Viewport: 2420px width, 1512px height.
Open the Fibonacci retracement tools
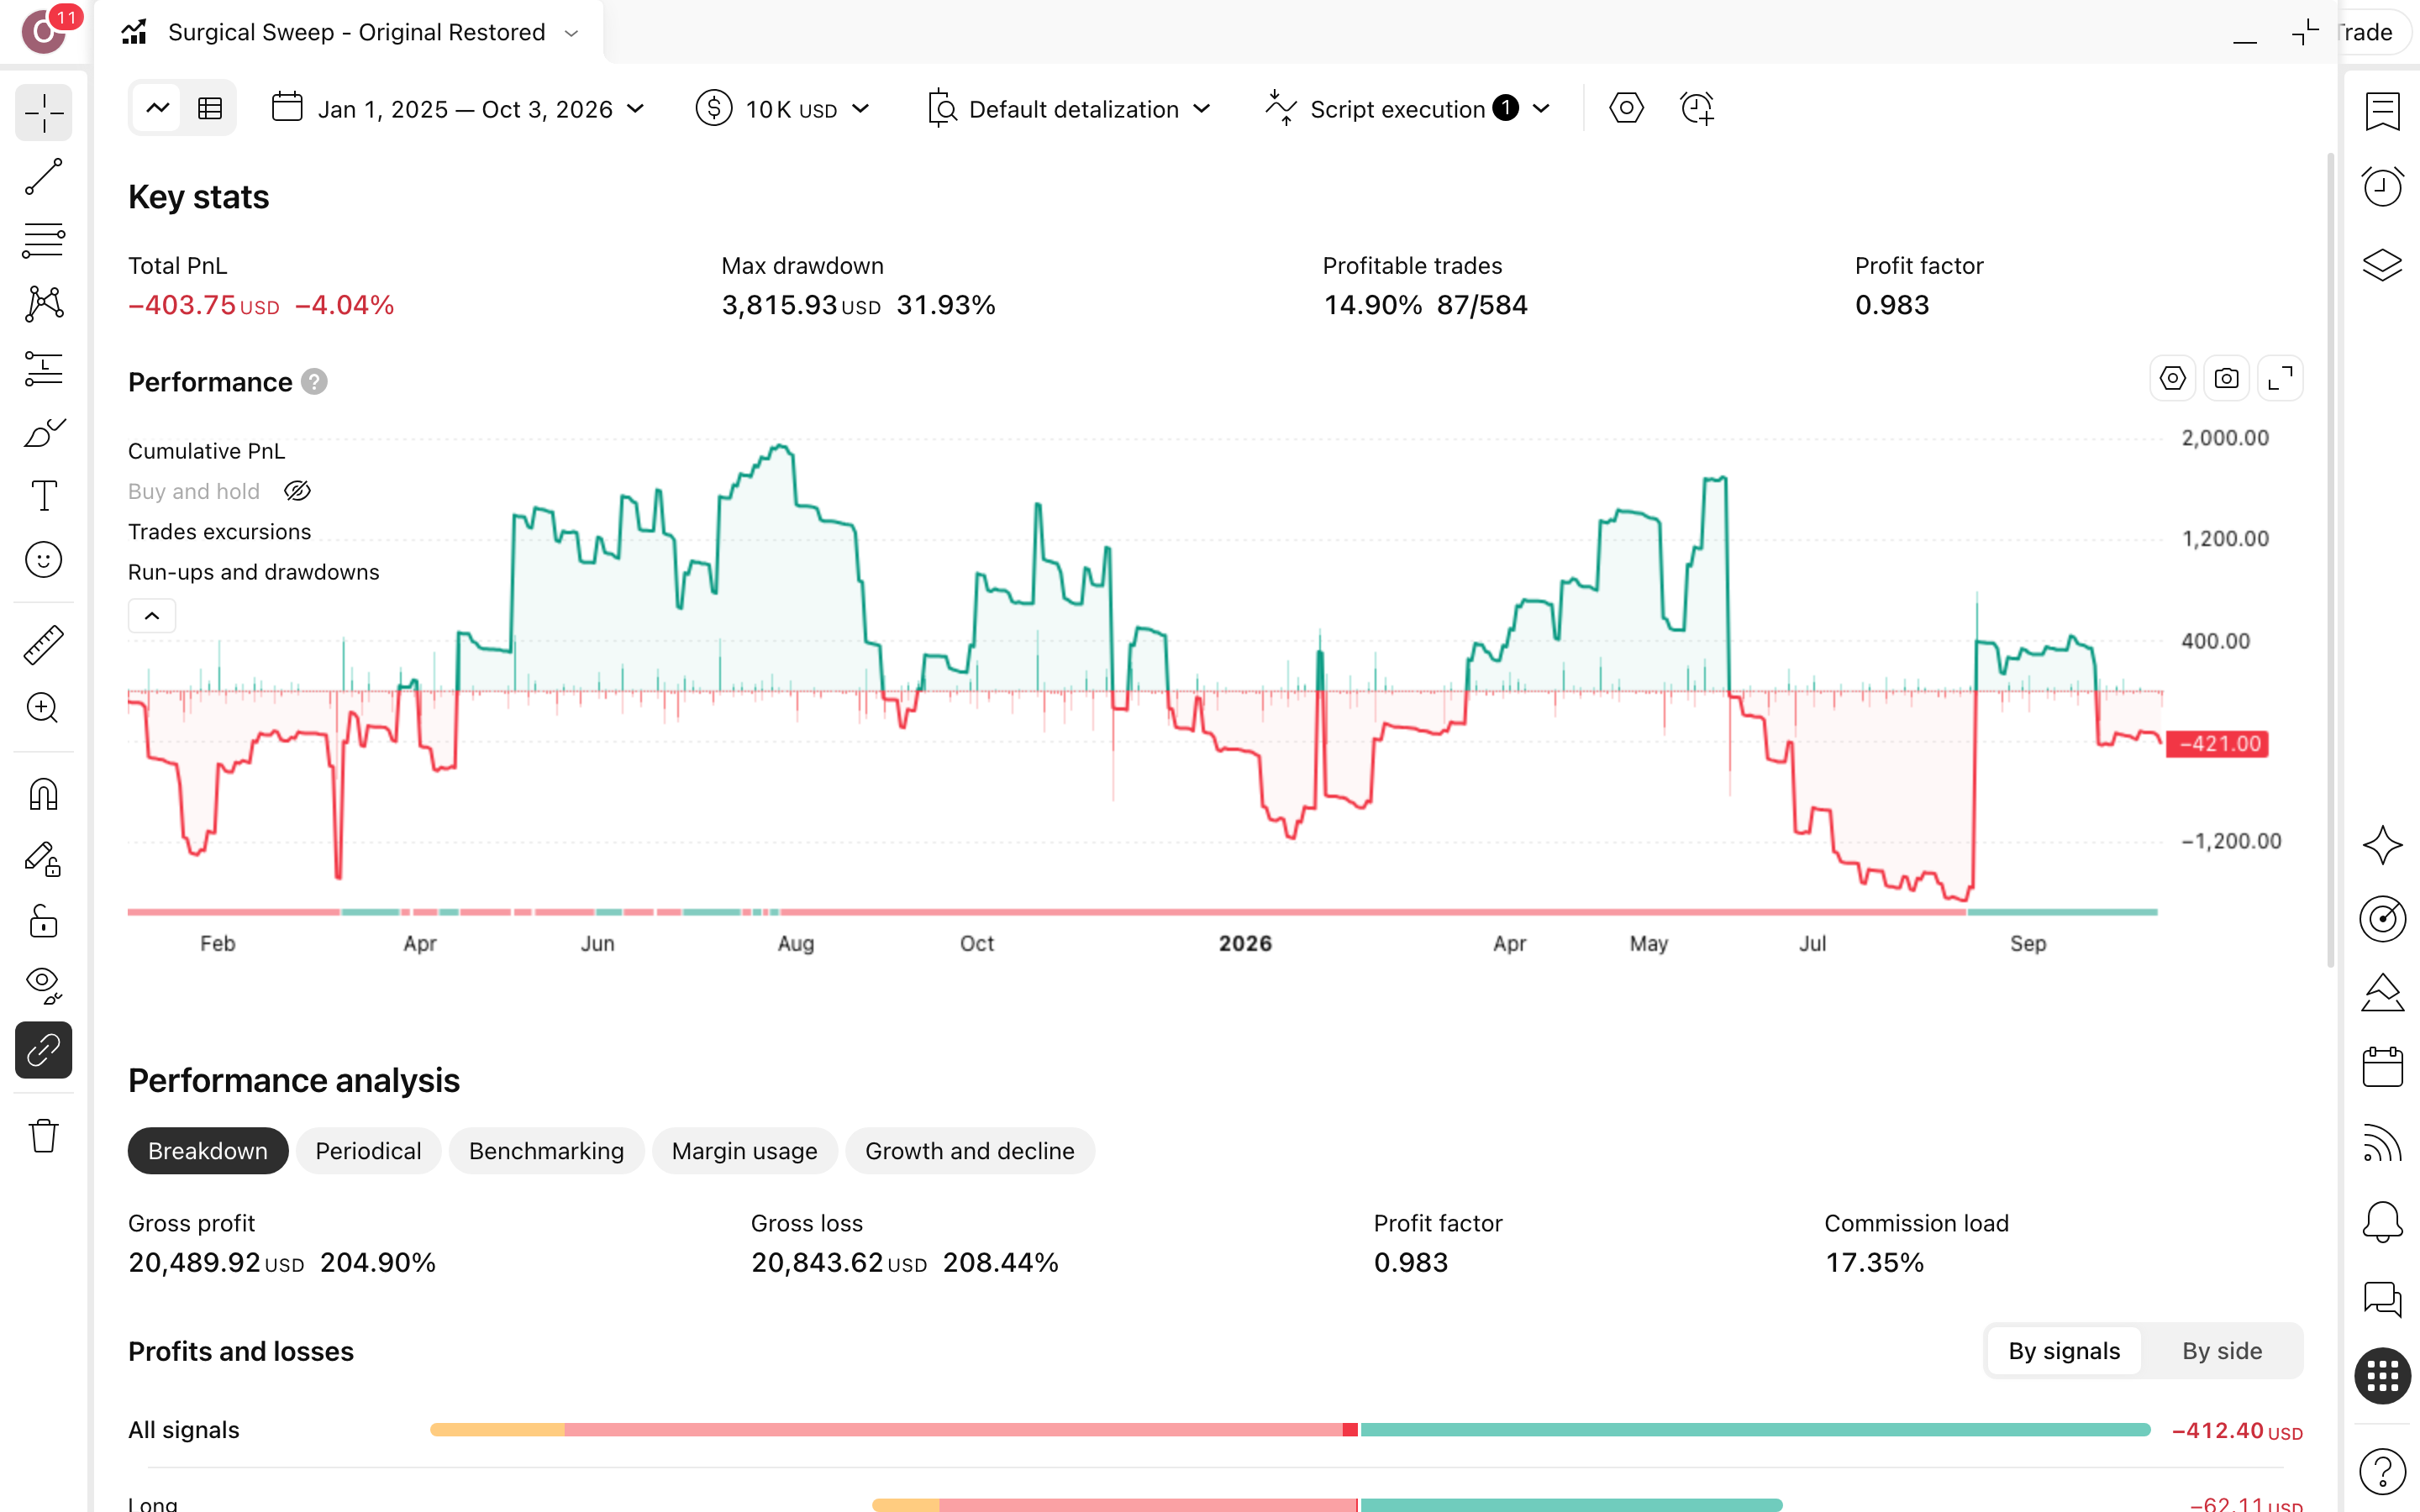coord(44,241)
